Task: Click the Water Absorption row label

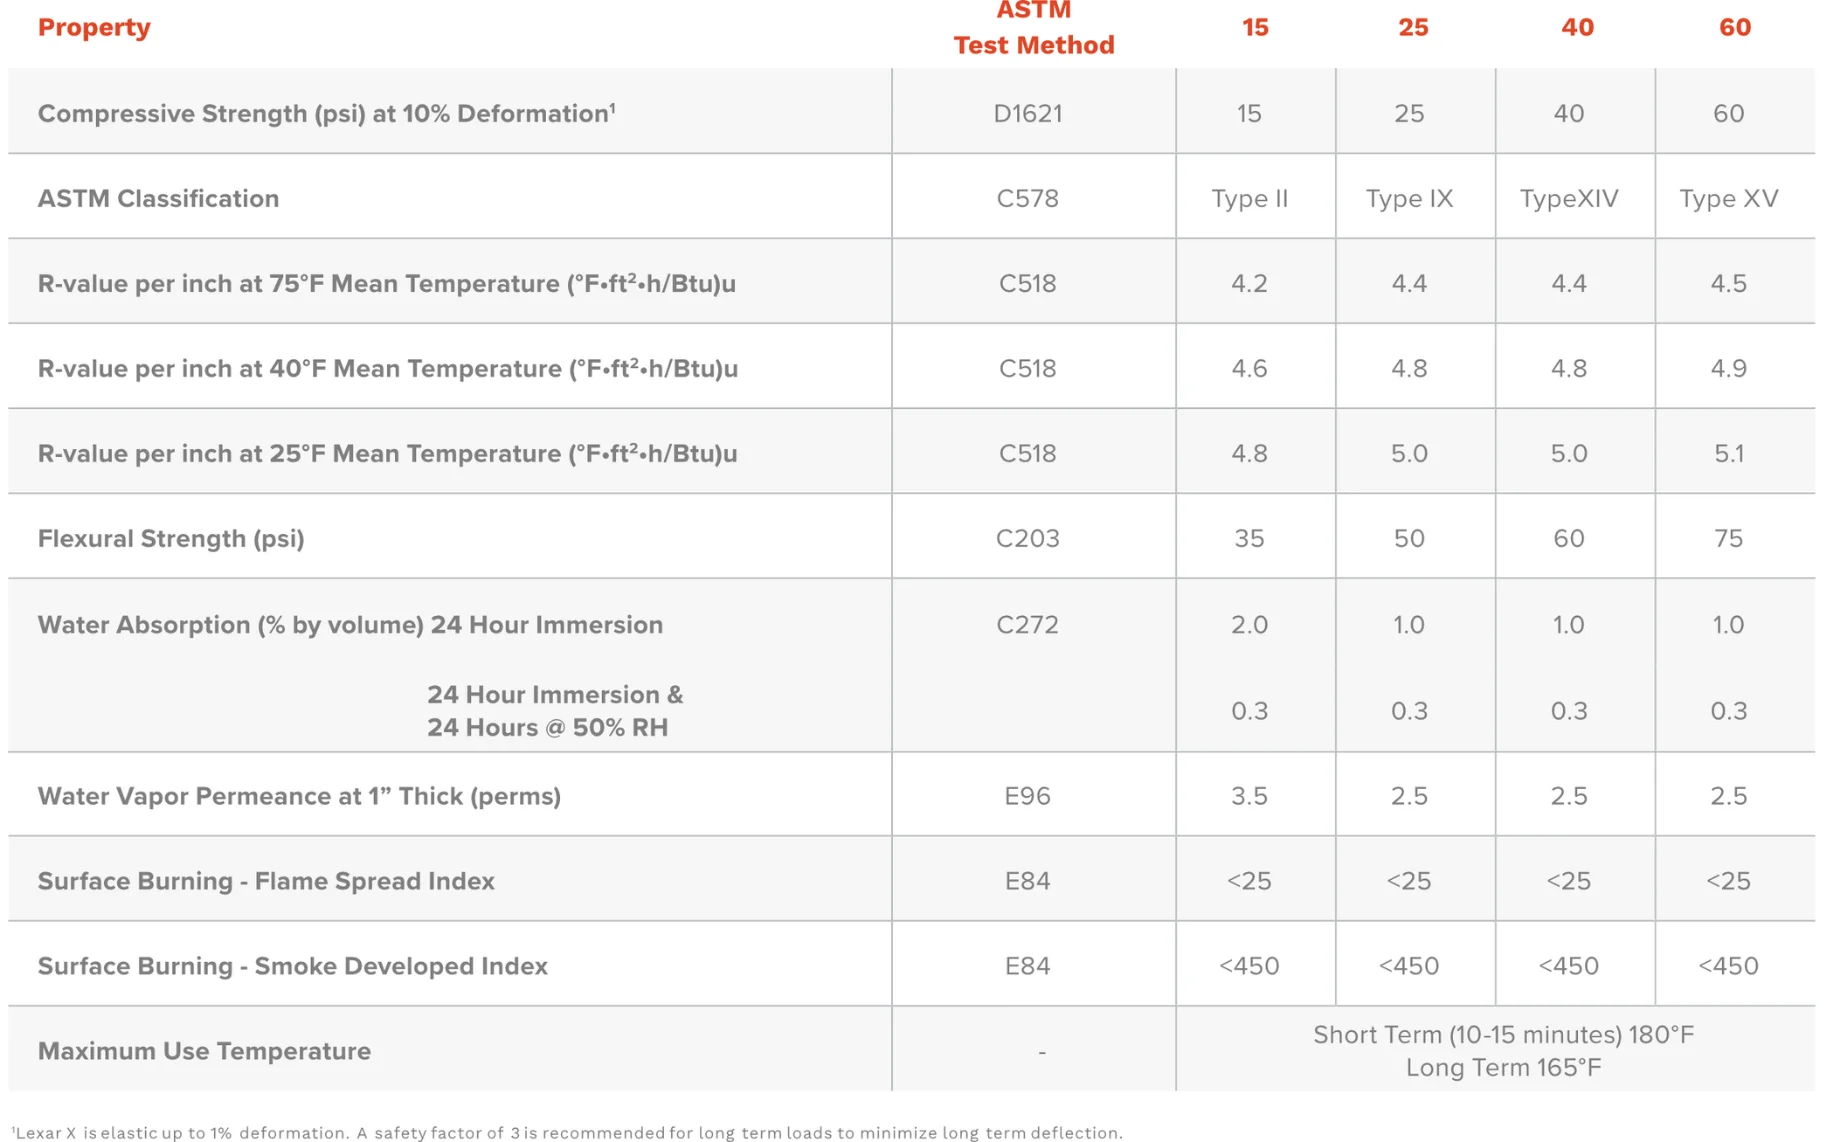Action: [x=350, y=624]
